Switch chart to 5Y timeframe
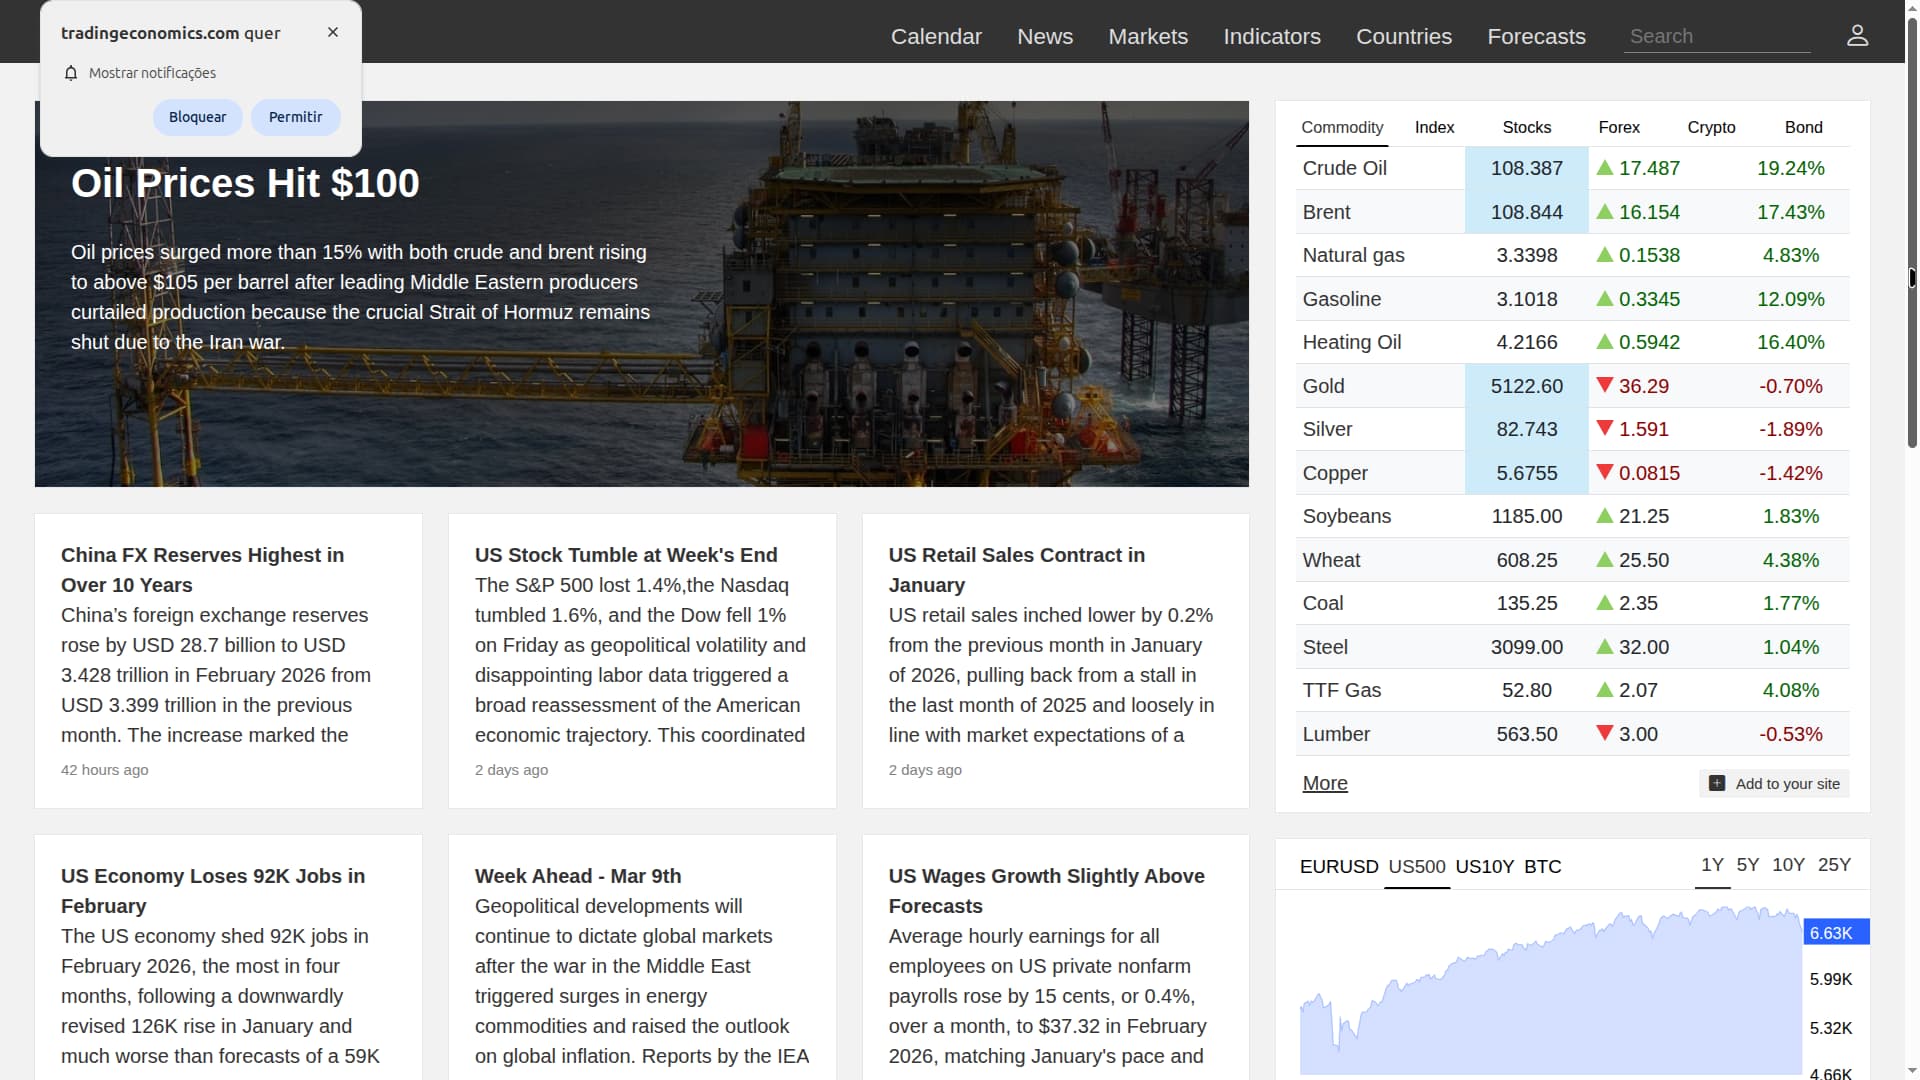Image resolution: width=1920 pixels, height=1080 pixels. [1747, 865]
